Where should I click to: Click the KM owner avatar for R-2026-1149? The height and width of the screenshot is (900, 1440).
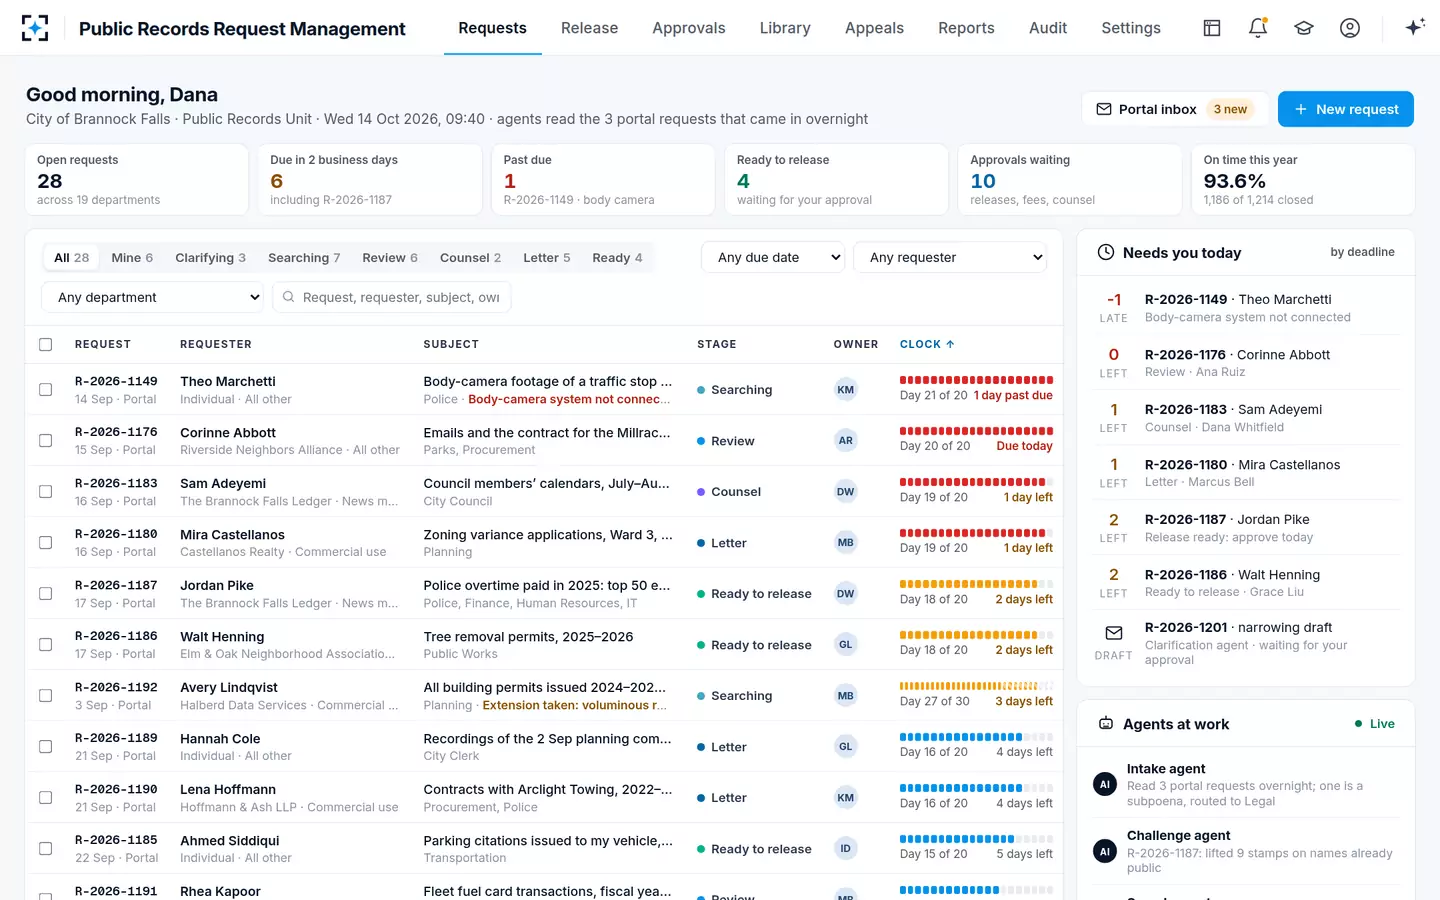click(x=846, y=390)
